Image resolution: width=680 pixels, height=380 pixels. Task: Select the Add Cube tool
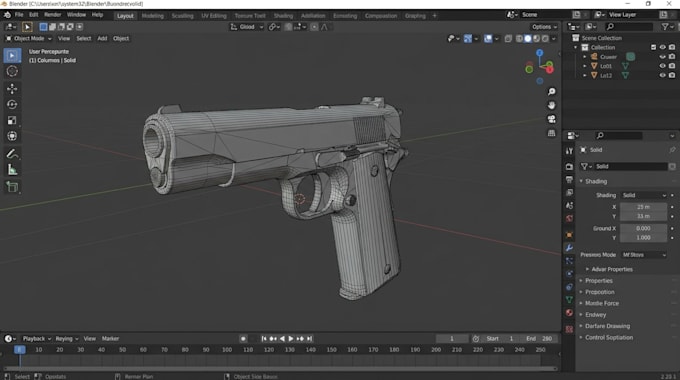pyautogui.click(x=12, y=187)
